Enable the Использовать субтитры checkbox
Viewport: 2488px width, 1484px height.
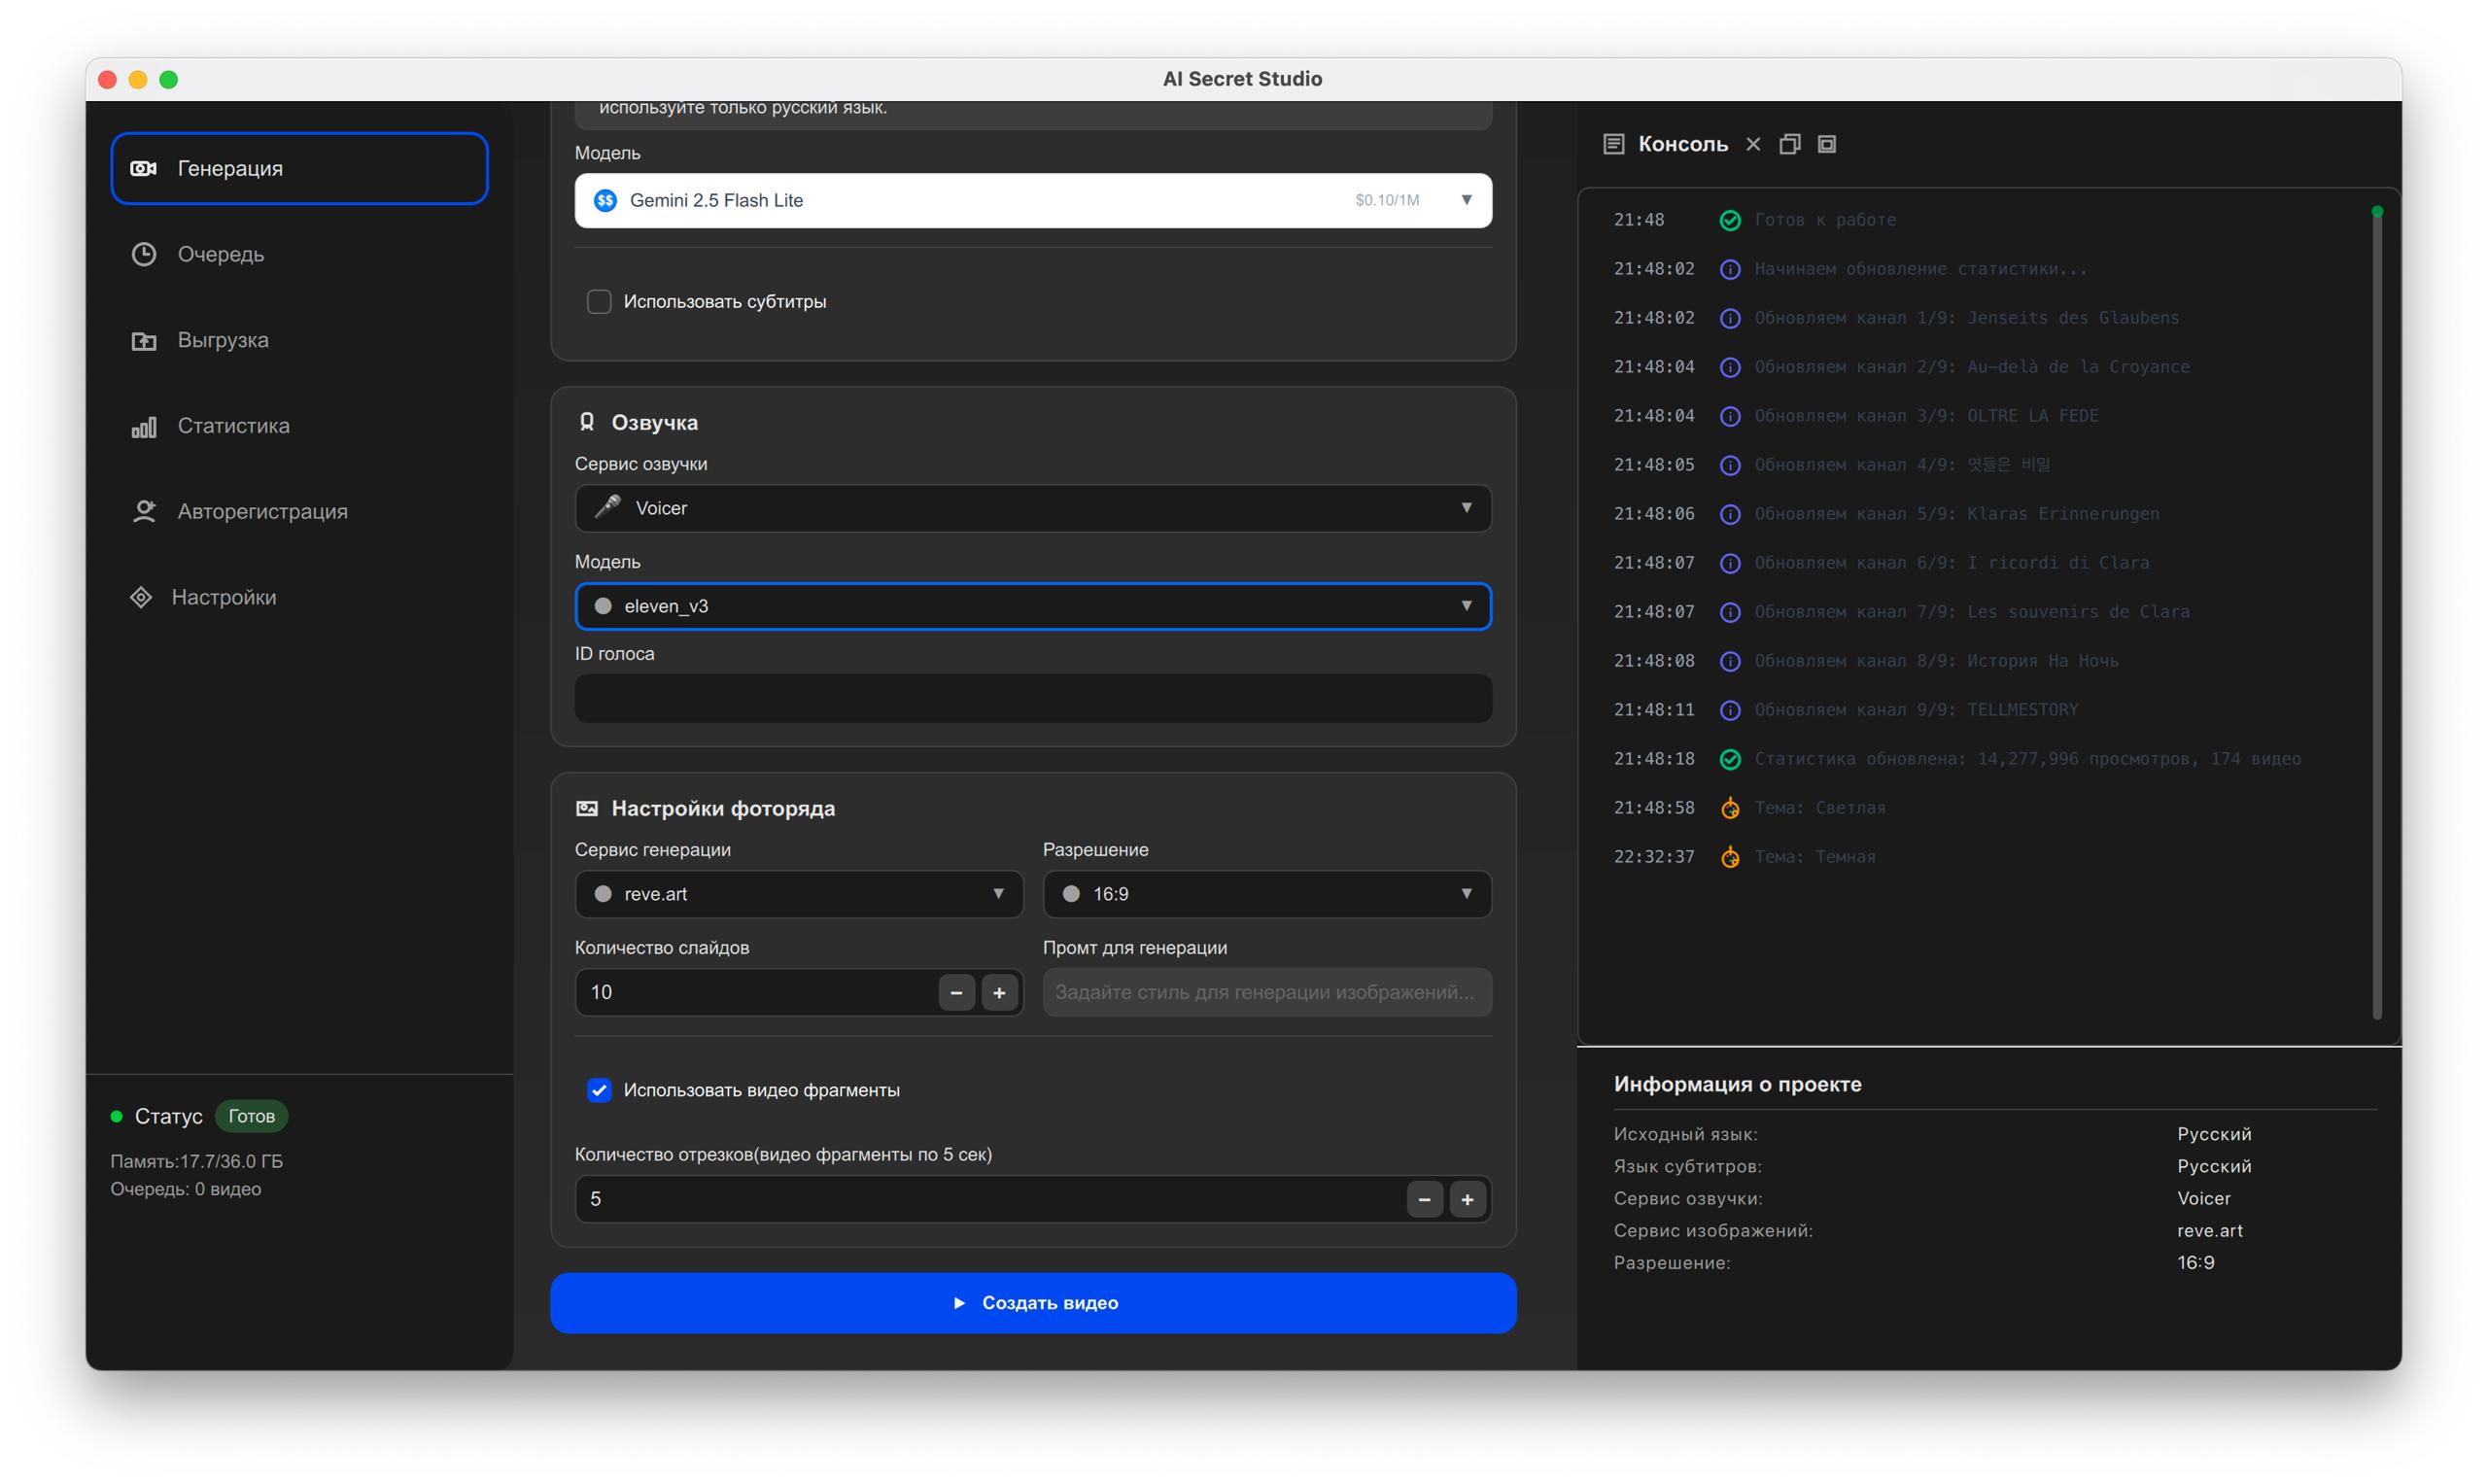(599, 301)
